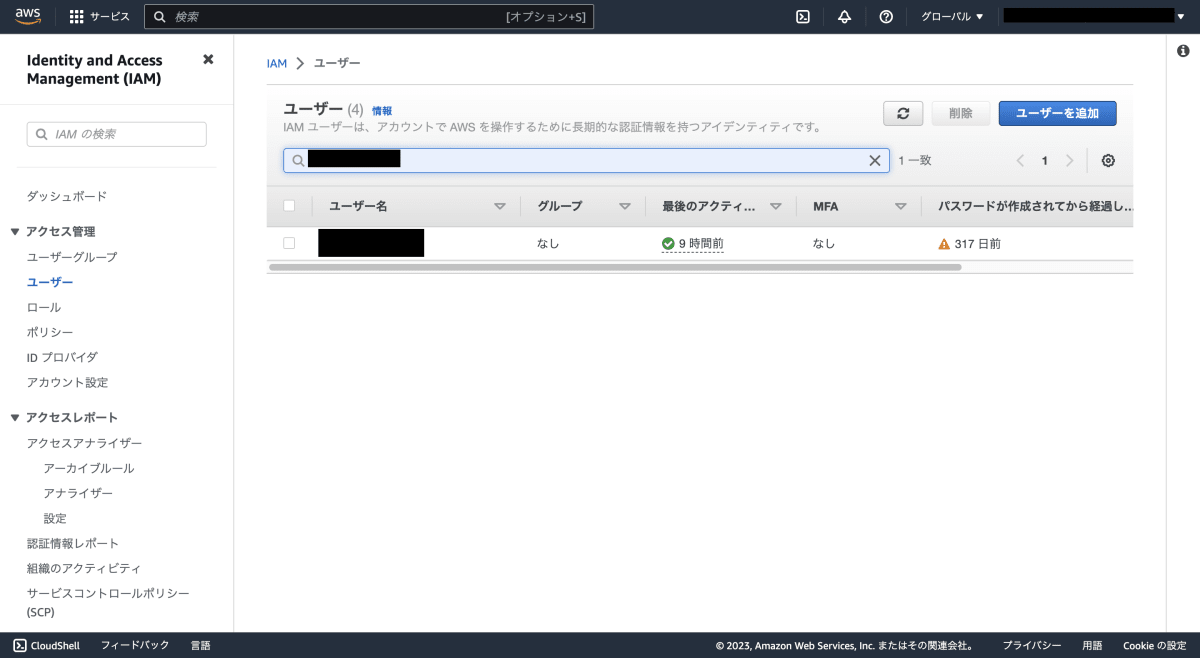Focus the user filter search field
The width and height of the screenshot is (1200, 658).
pyautogui.click(x=586, y=160)
